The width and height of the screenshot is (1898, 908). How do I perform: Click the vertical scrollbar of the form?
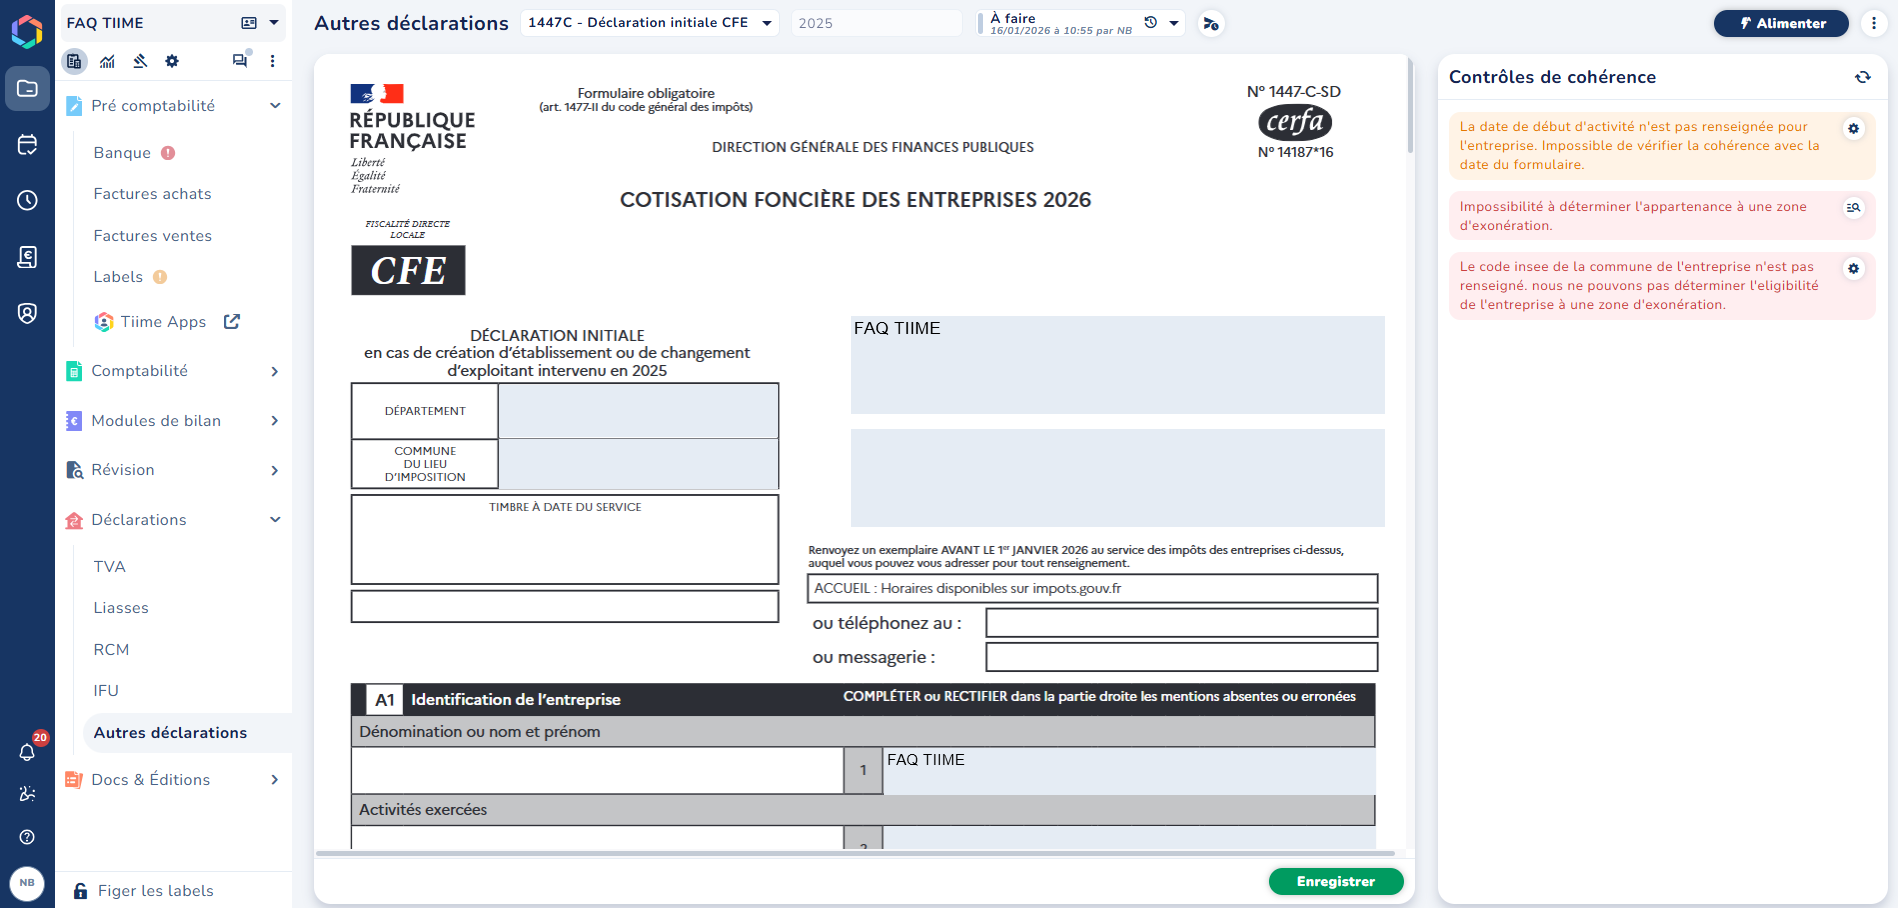coord(1410,105)
